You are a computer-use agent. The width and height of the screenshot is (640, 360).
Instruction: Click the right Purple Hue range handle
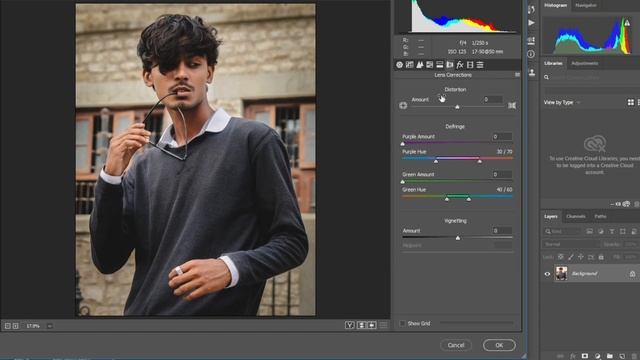(x=480, y=161)
